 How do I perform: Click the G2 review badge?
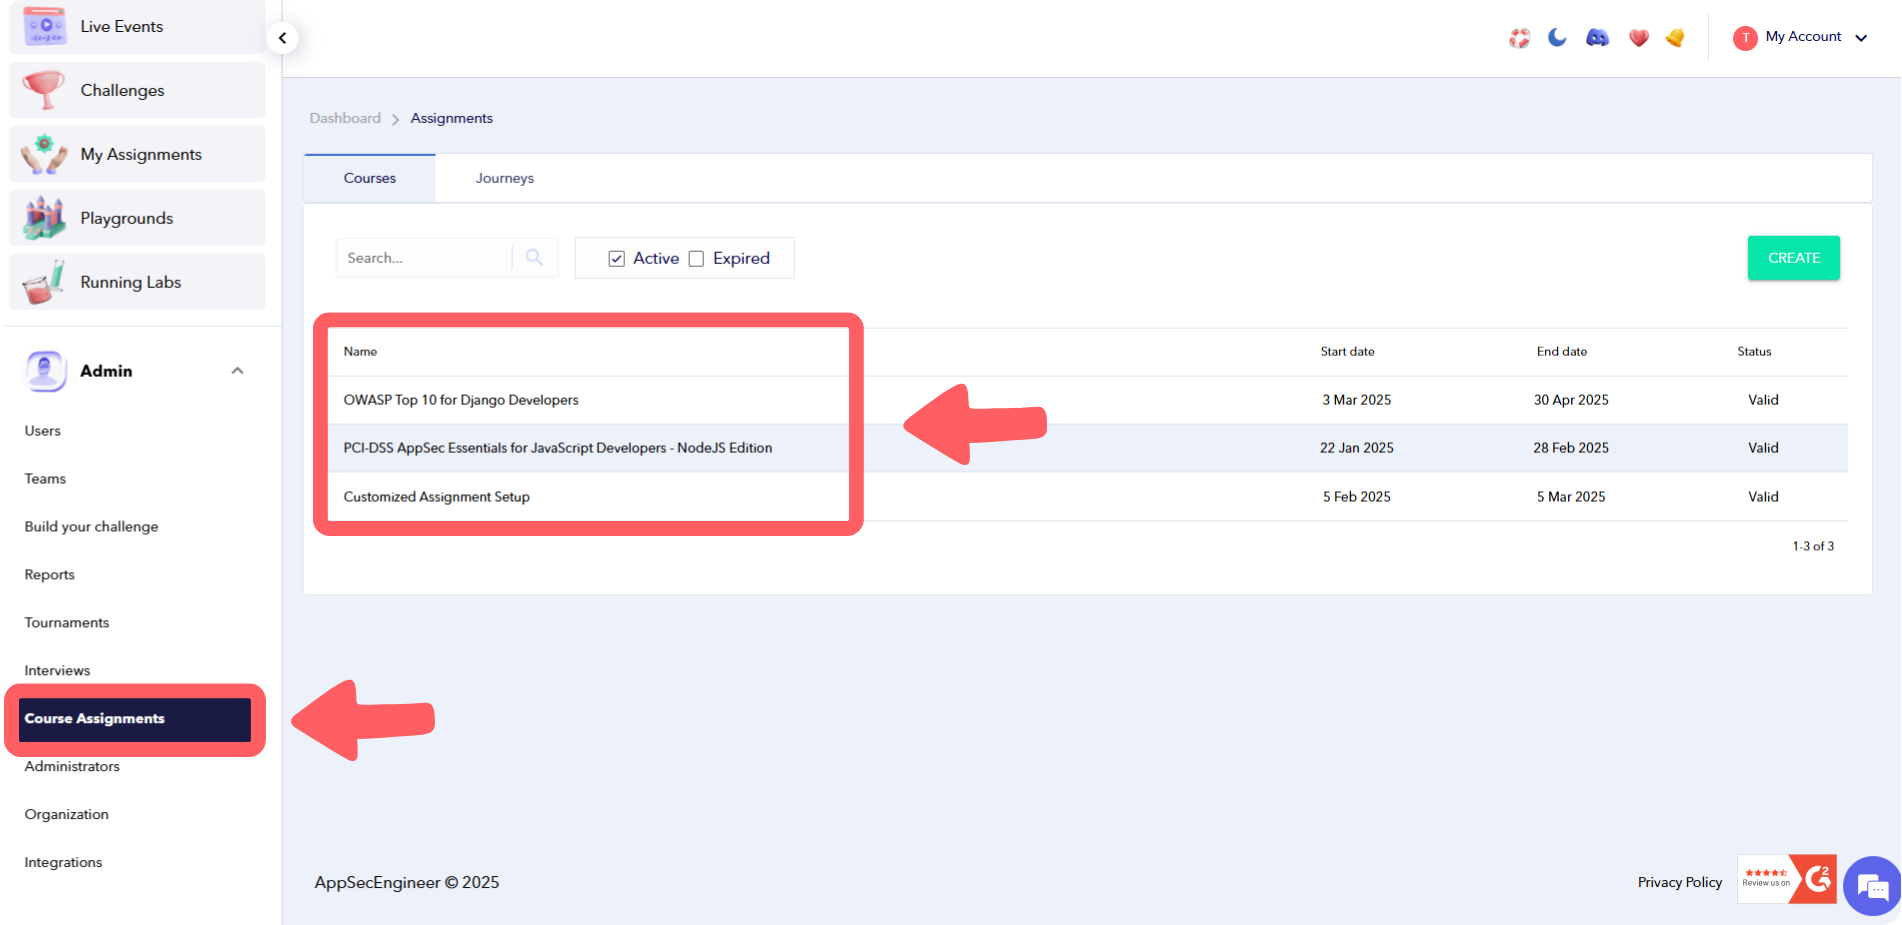1786,880
